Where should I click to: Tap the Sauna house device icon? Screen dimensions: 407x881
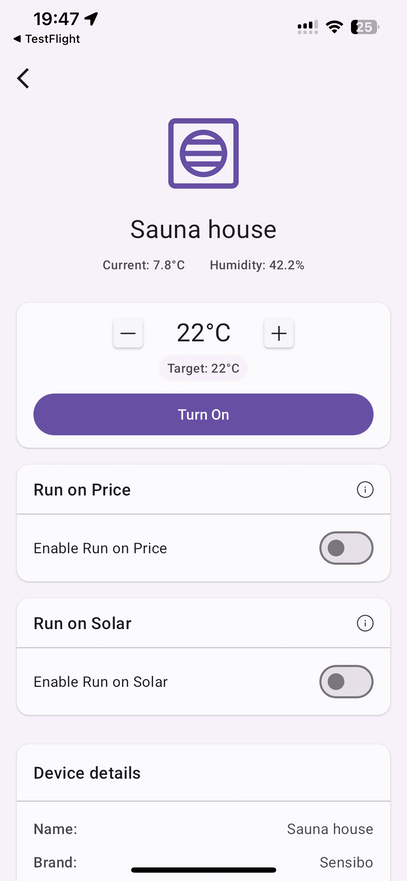[204, 153]
